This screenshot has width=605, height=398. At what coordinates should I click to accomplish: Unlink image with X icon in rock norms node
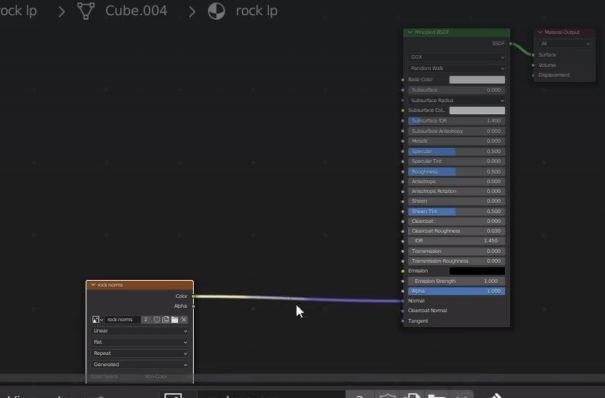coord(184,320)
